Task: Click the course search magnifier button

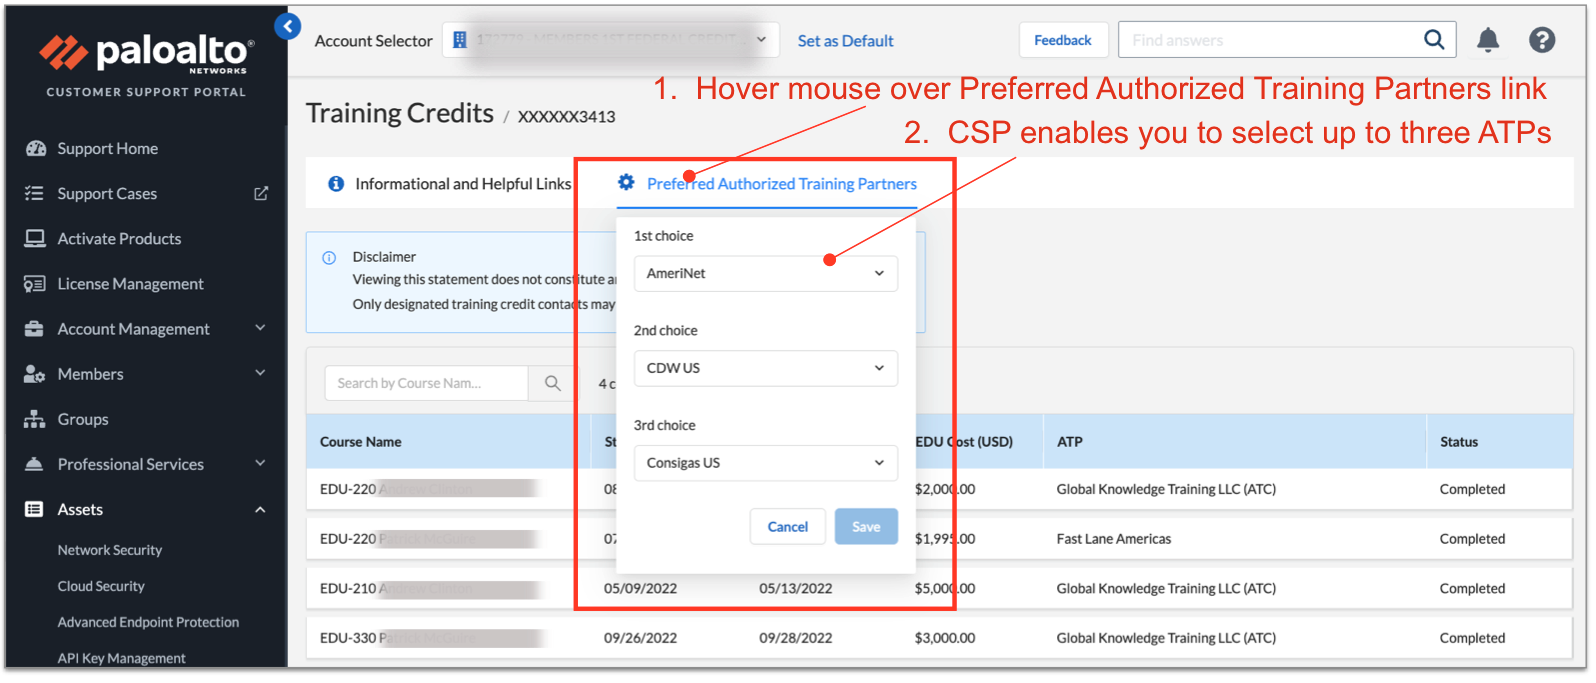Action: 553,384
